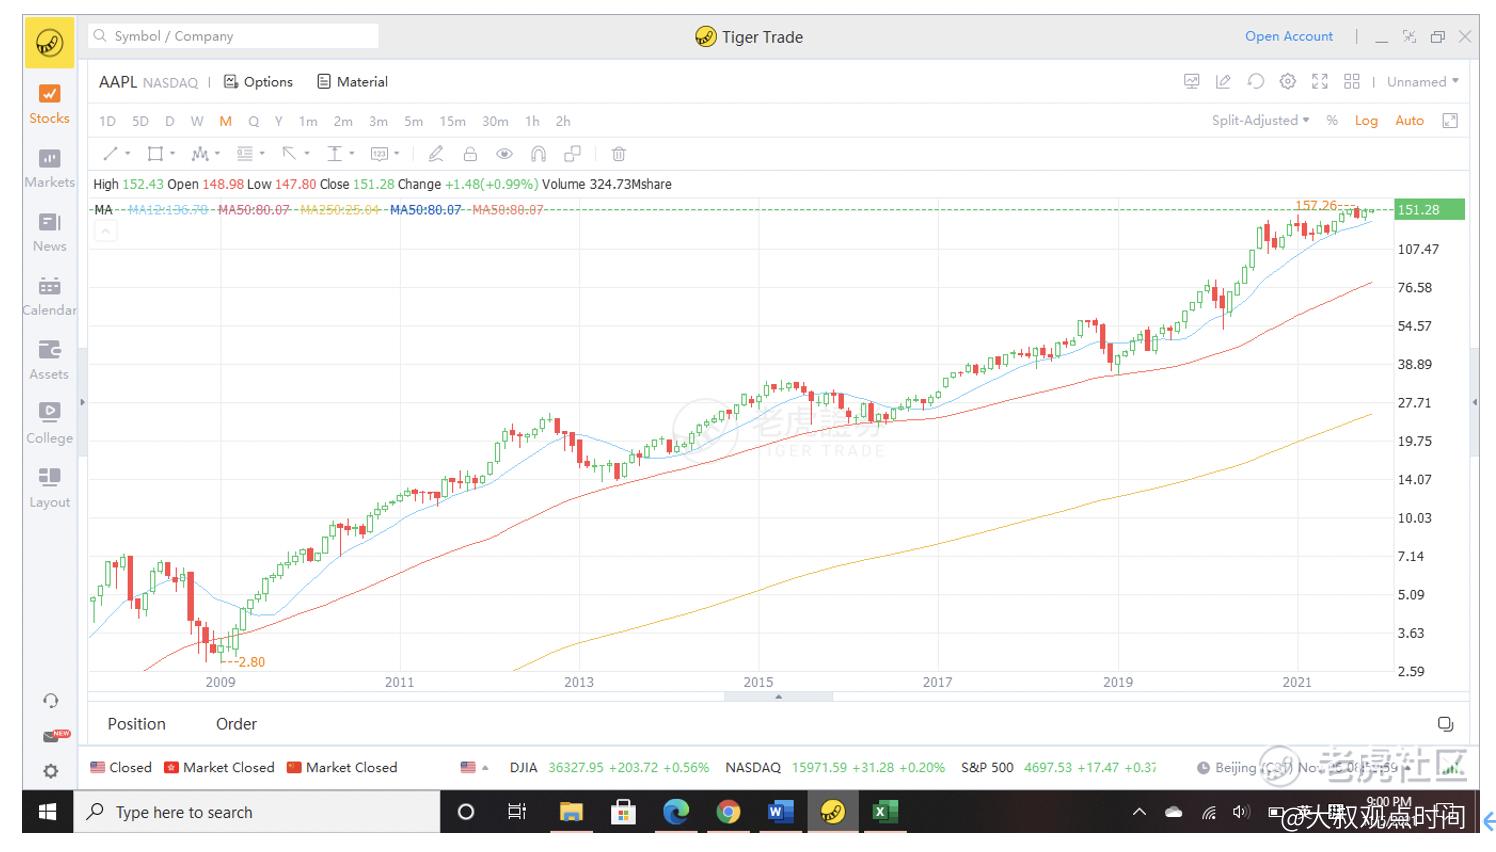Viewport: 1496px width, 852px height.
Task: Expand the Split-Adjusted dropdown
Action: click(1260, 121)
